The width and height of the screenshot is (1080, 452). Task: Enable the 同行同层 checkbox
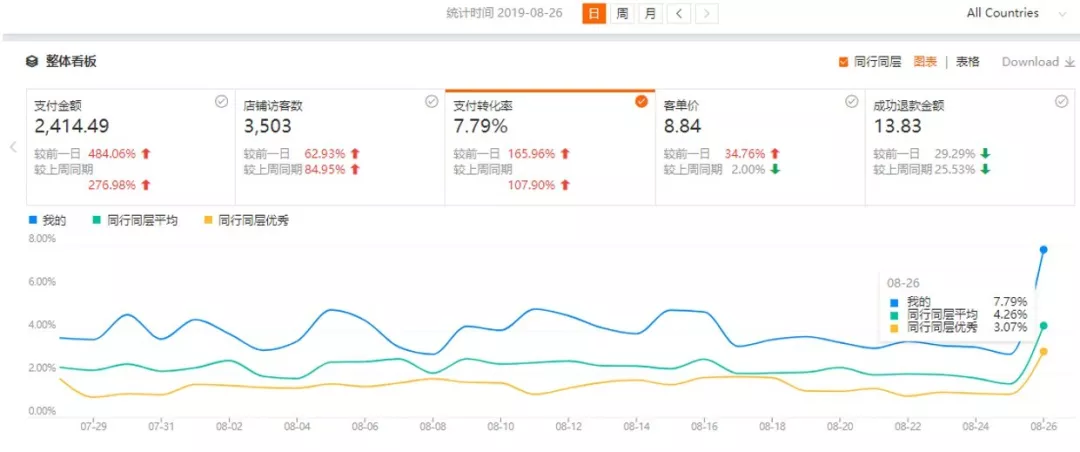843,62
